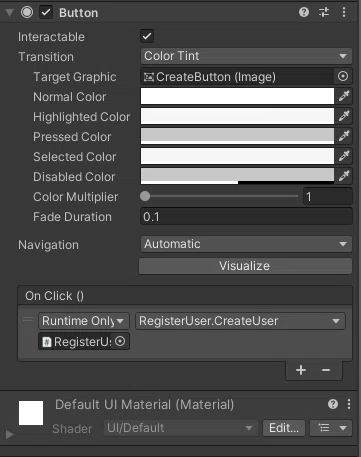Click the Color Multiplier label

coord(76,197)
